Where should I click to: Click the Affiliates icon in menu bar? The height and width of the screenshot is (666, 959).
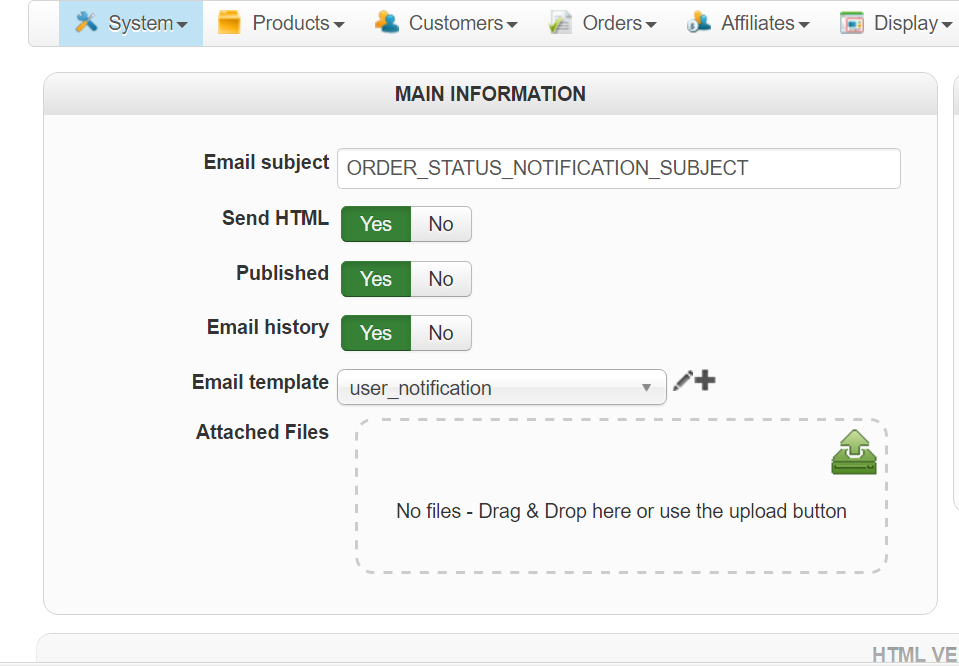[699, 22]
